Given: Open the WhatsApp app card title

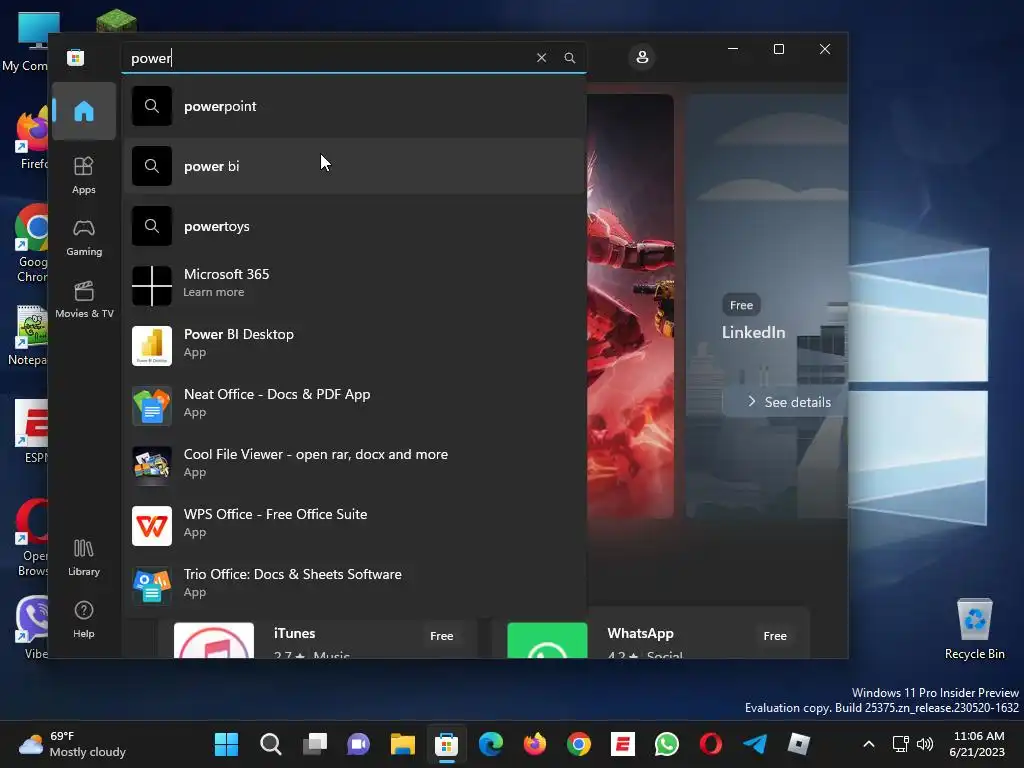Looking at the screenshot, I should coord(641,633).
